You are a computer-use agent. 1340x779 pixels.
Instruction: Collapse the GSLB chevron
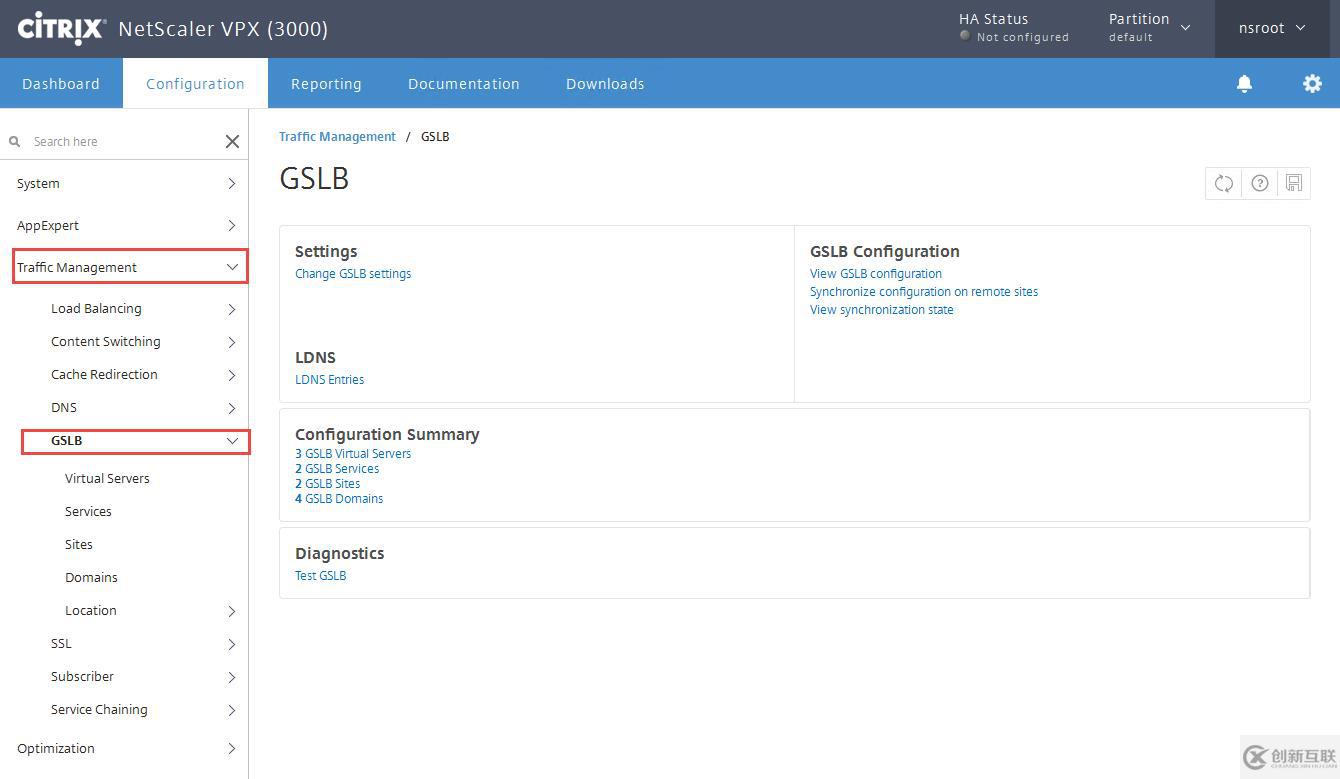(x=232, y=441)
